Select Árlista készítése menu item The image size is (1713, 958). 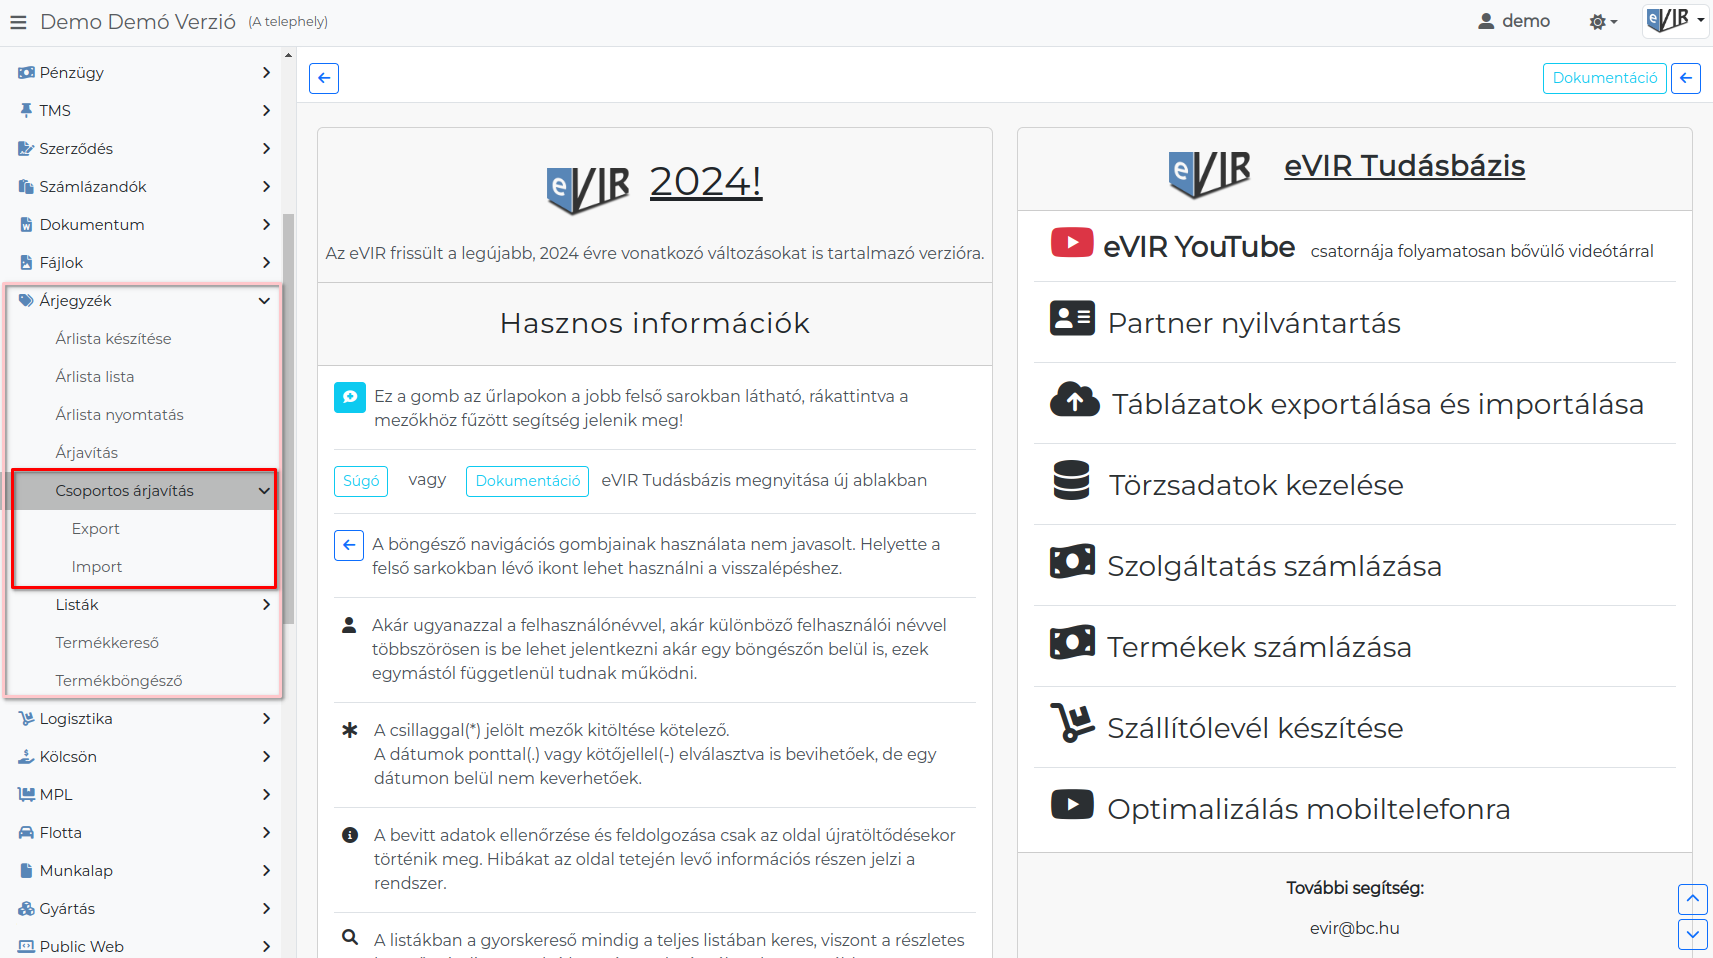(113, 338)
